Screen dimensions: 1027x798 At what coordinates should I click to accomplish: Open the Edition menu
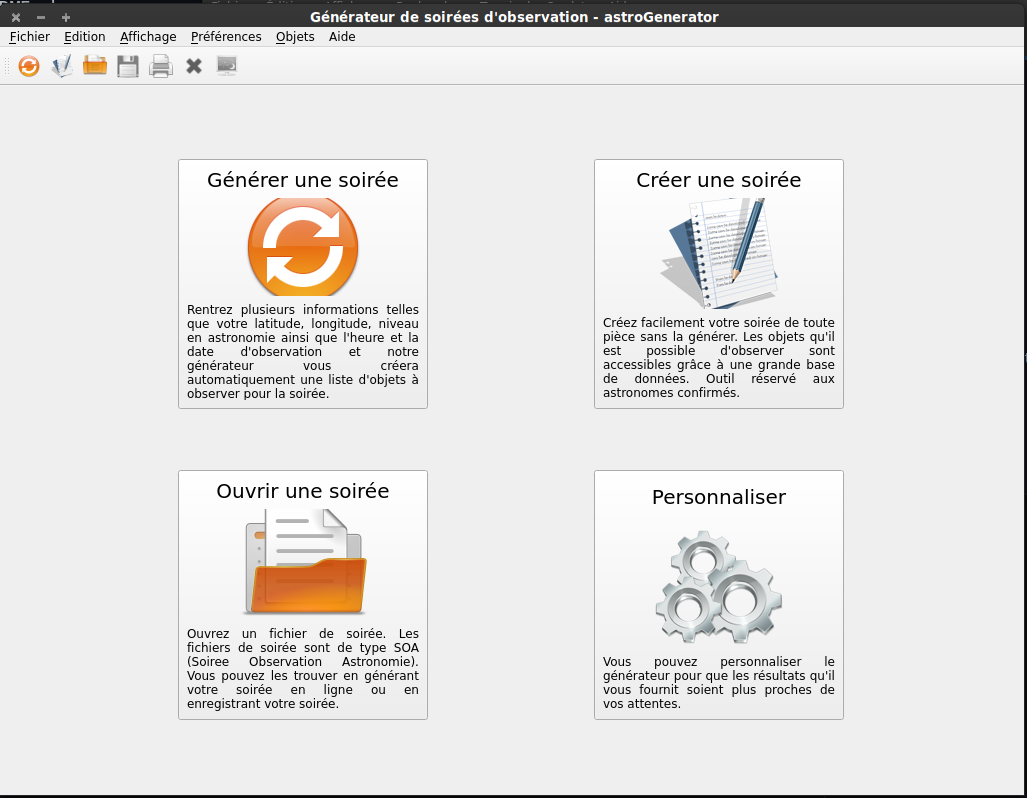click(84, 37)
